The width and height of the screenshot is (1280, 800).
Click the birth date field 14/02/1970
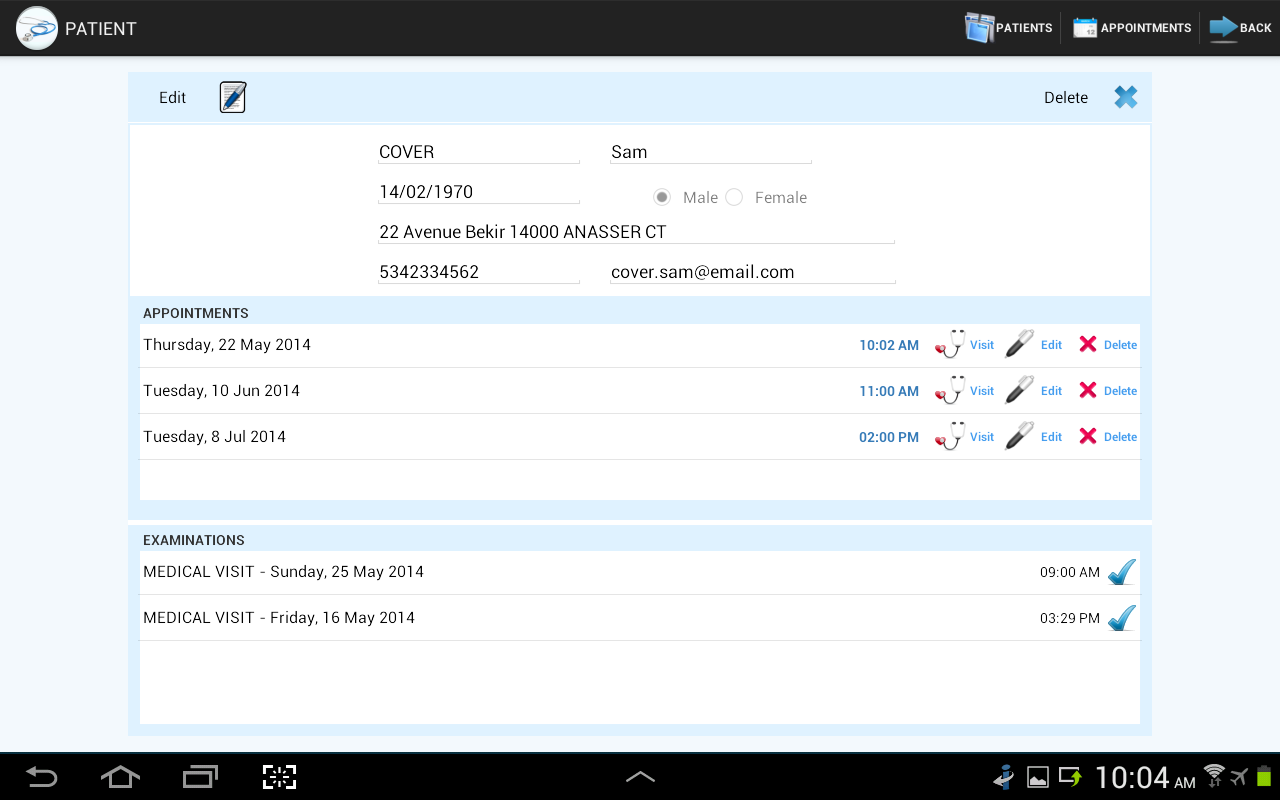pos(479,192)
